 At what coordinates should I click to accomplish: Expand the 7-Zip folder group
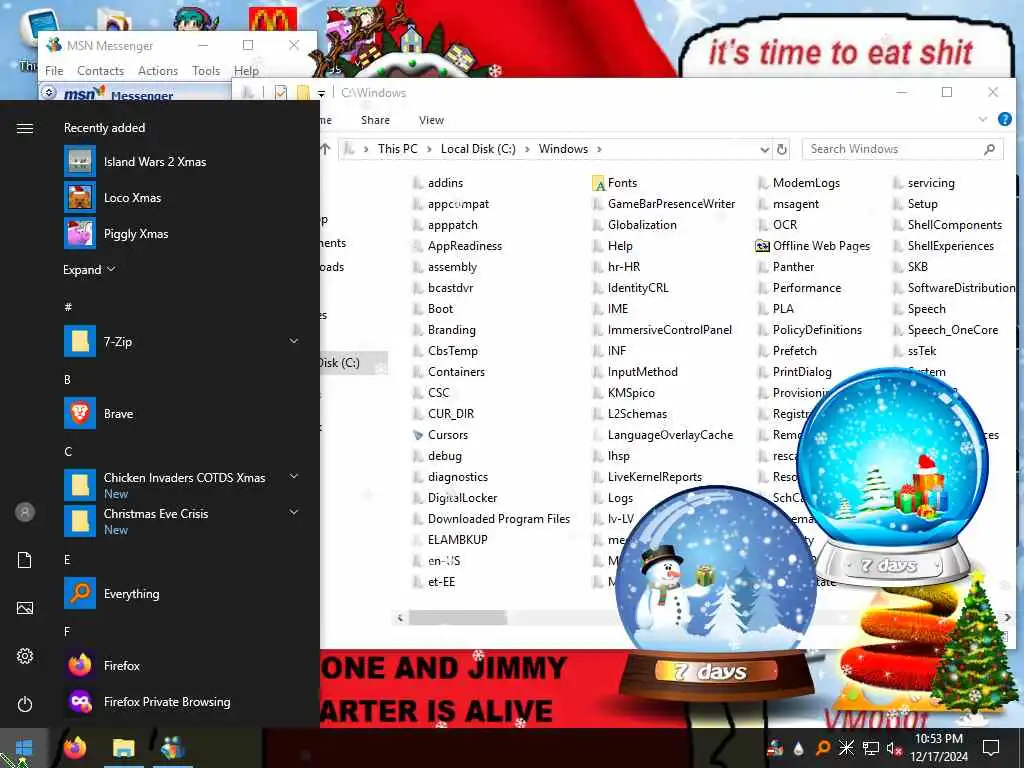(294, 341)
